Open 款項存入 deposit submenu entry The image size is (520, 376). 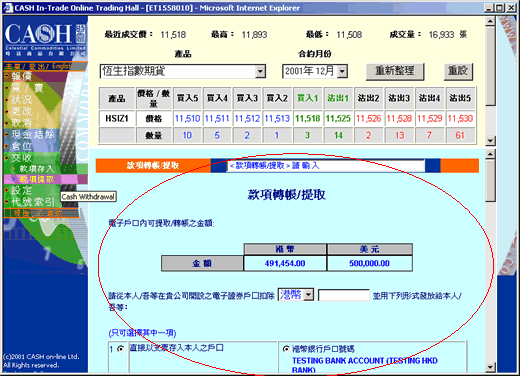[36, 169]
